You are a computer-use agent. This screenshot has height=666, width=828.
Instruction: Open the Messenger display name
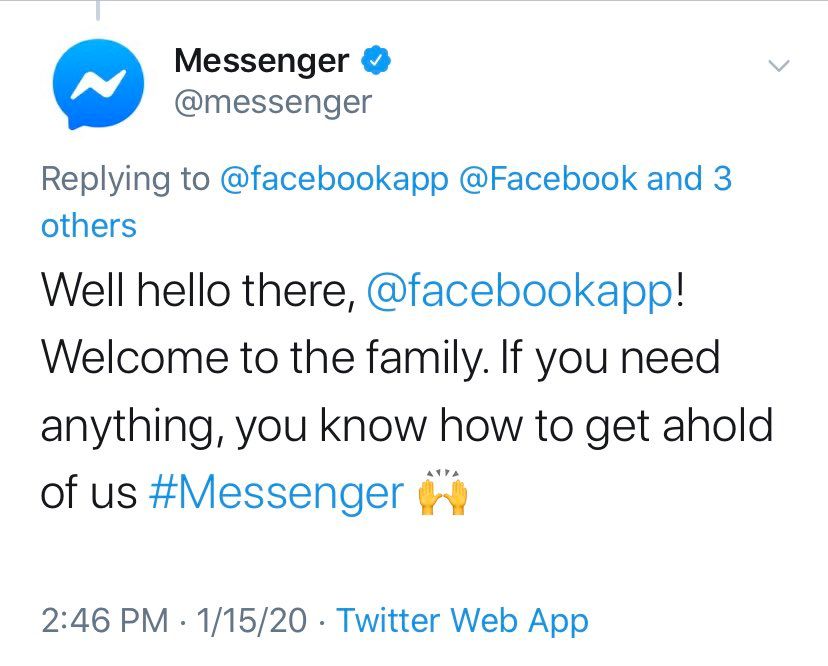tap(261, 61)
